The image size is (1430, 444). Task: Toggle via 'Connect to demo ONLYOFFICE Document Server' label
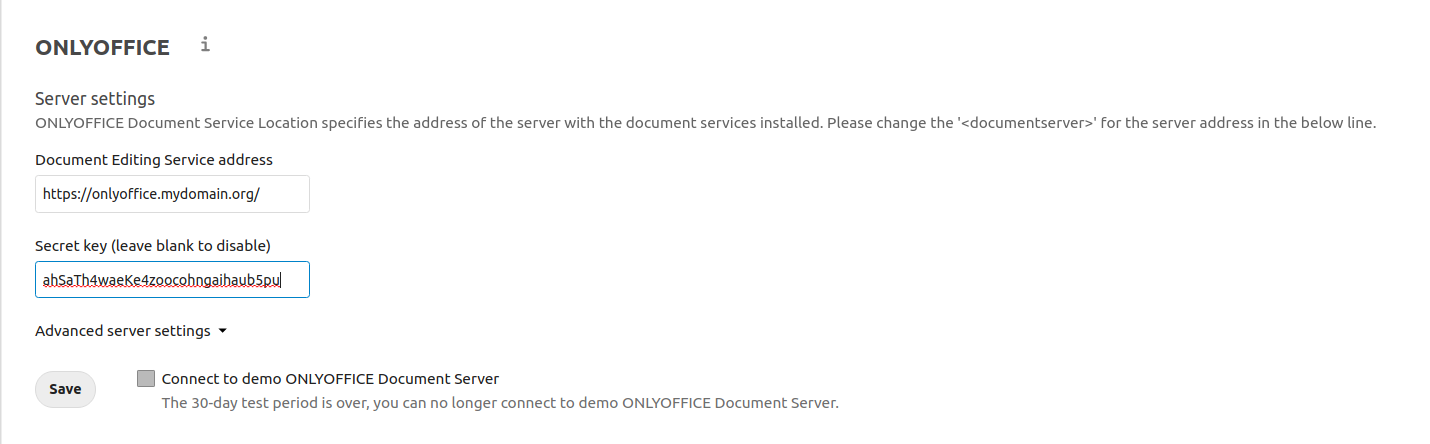pyautogui.click(x=330, y=379)
